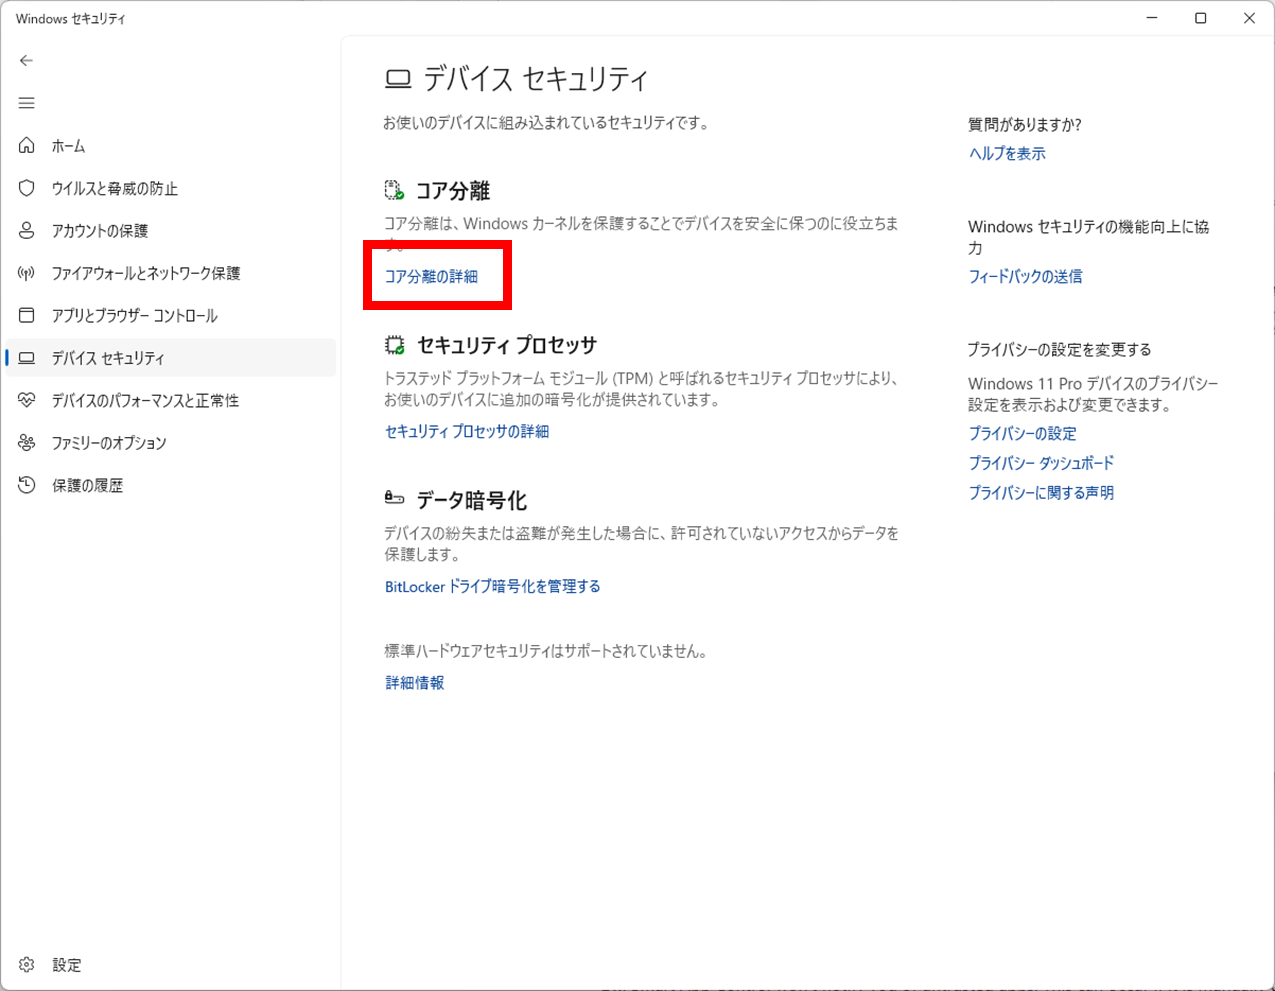1275x991 pixels.
Task: Click the デバイス セキュリティ page heading
Action: pyautogui.click(x=536, y=79)
